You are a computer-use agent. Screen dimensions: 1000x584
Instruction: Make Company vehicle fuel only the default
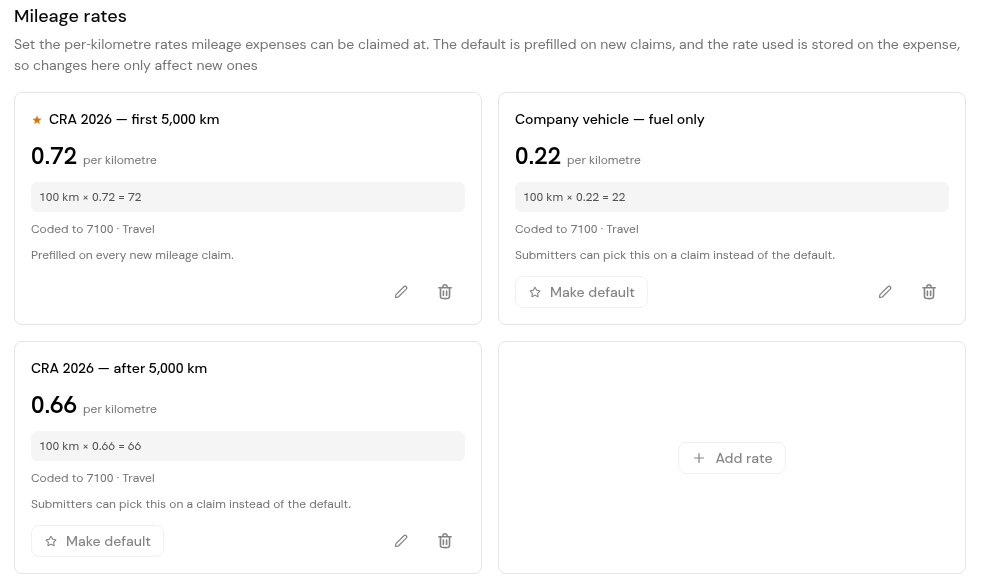pyautogui.click(x=582, y=292)
